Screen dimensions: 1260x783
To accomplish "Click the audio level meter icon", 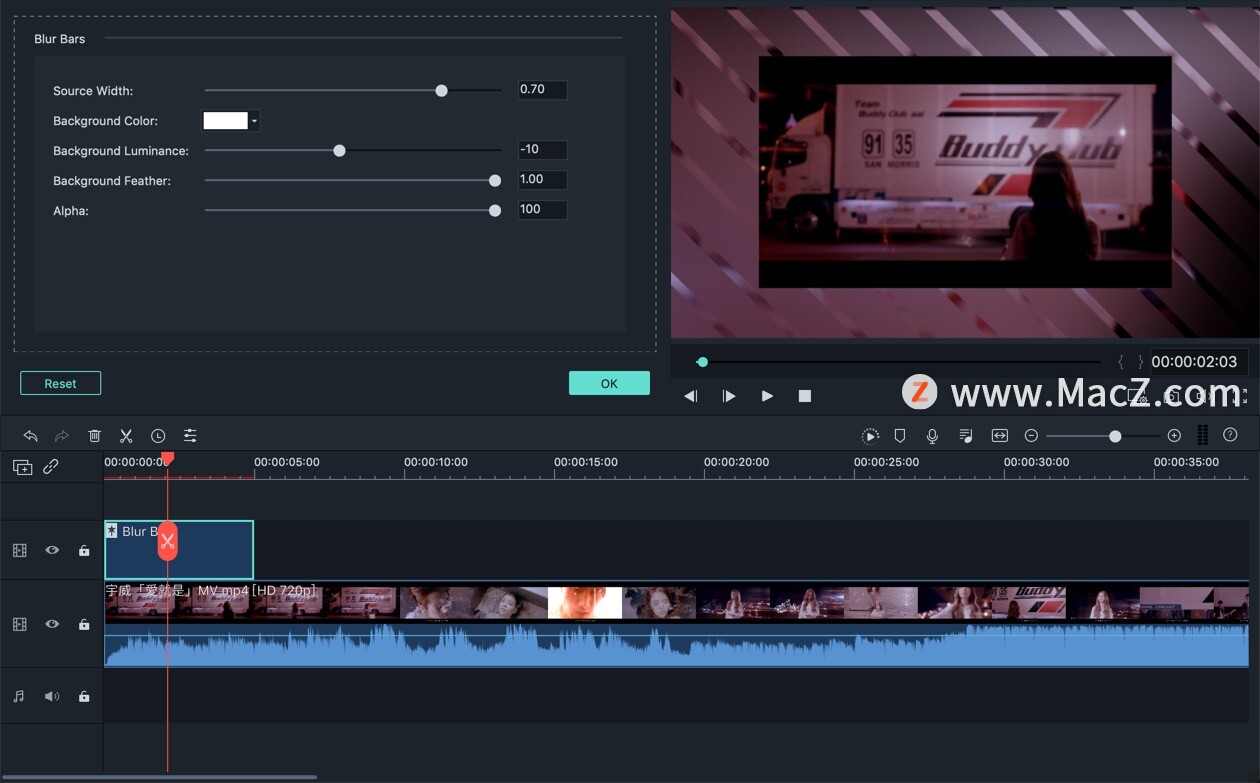I will [1203, 436].
